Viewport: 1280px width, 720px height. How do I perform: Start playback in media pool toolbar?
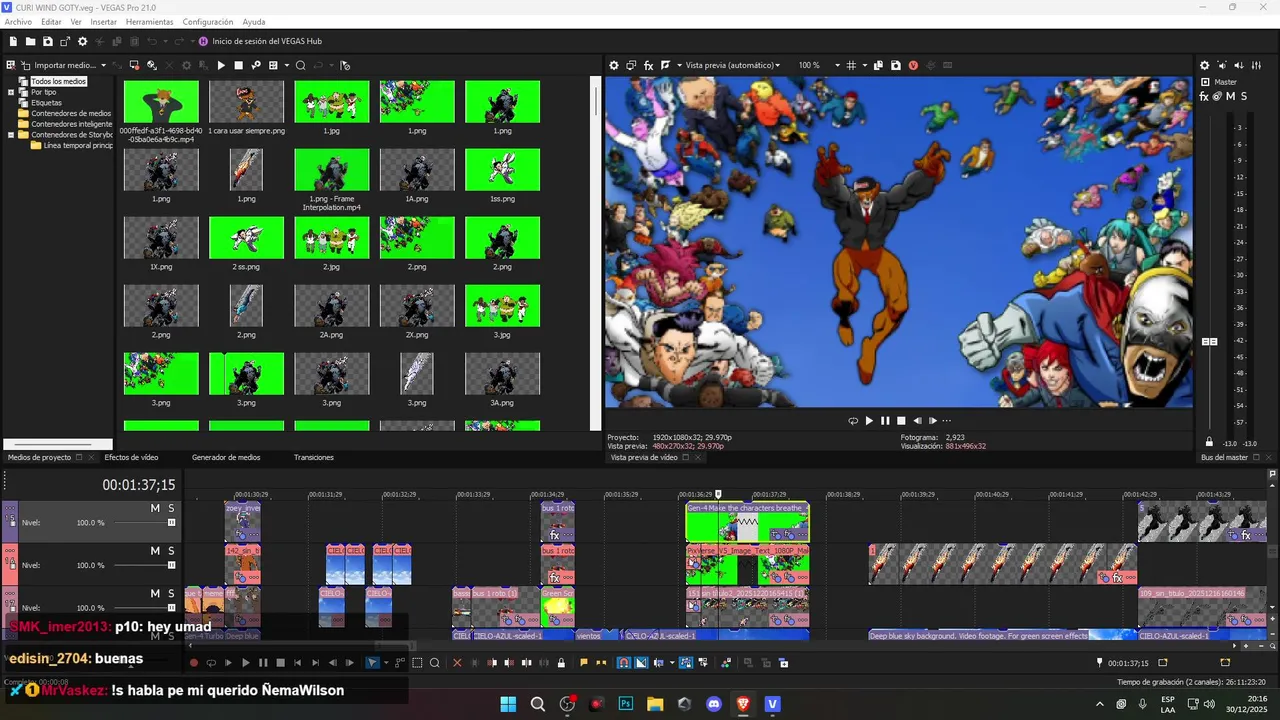click(221, 65)
